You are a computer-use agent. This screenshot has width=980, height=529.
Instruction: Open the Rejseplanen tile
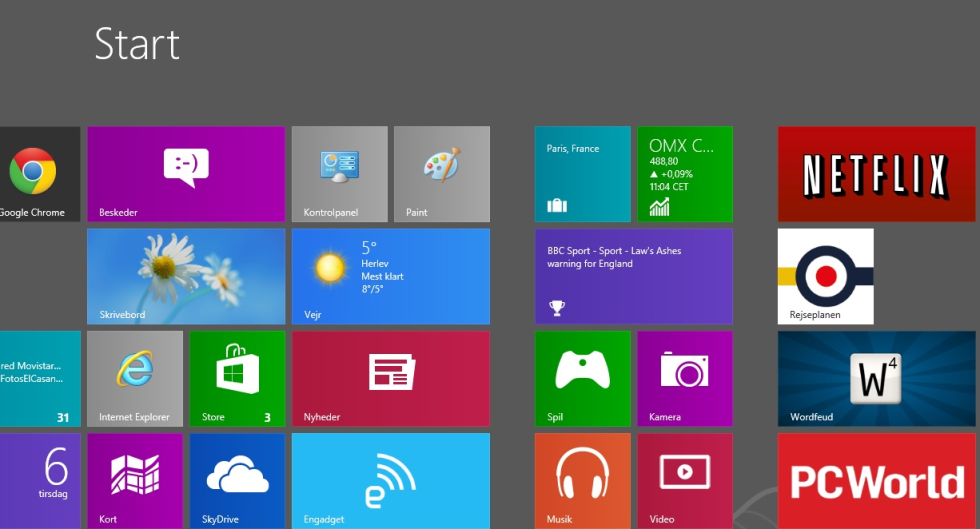[x=825, y=276]
